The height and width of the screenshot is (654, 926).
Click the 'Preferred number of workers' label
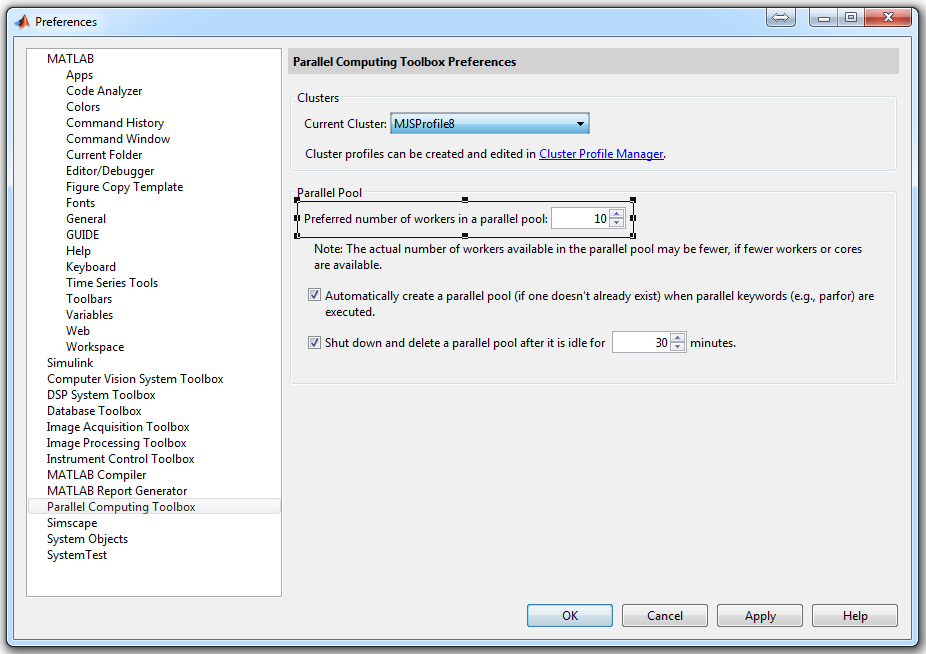[426, 219]
